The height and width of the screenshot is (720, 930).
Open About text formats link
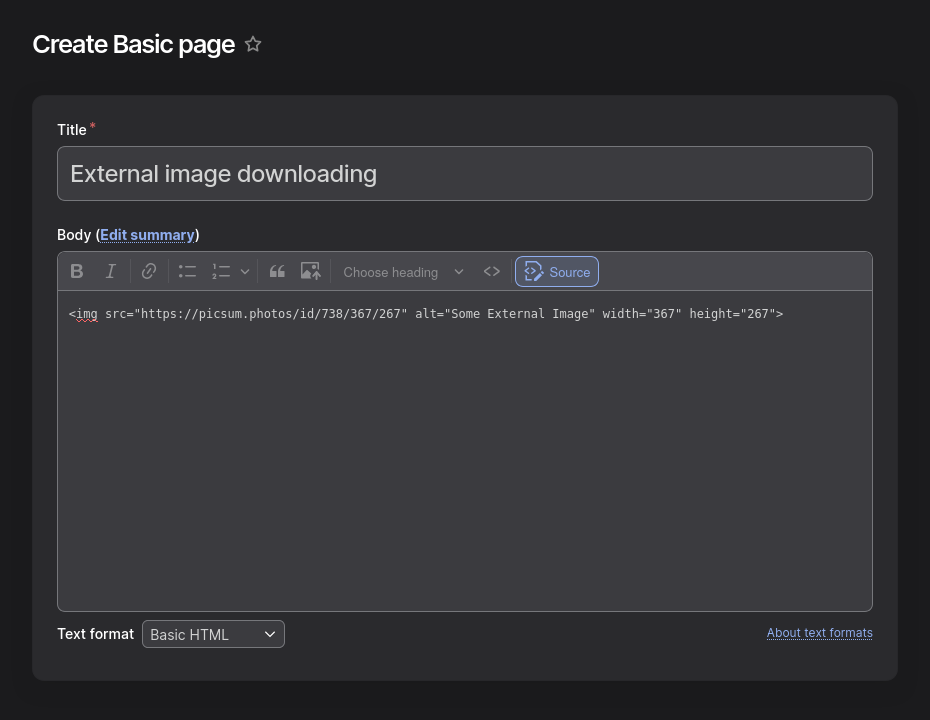819,633
